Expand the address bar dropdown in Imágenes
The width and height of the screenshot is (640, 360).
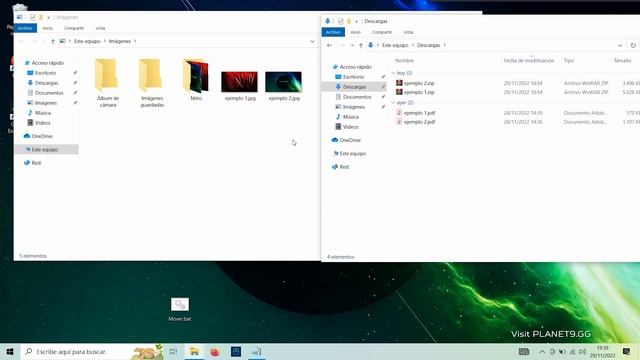(x=312, y=41)
